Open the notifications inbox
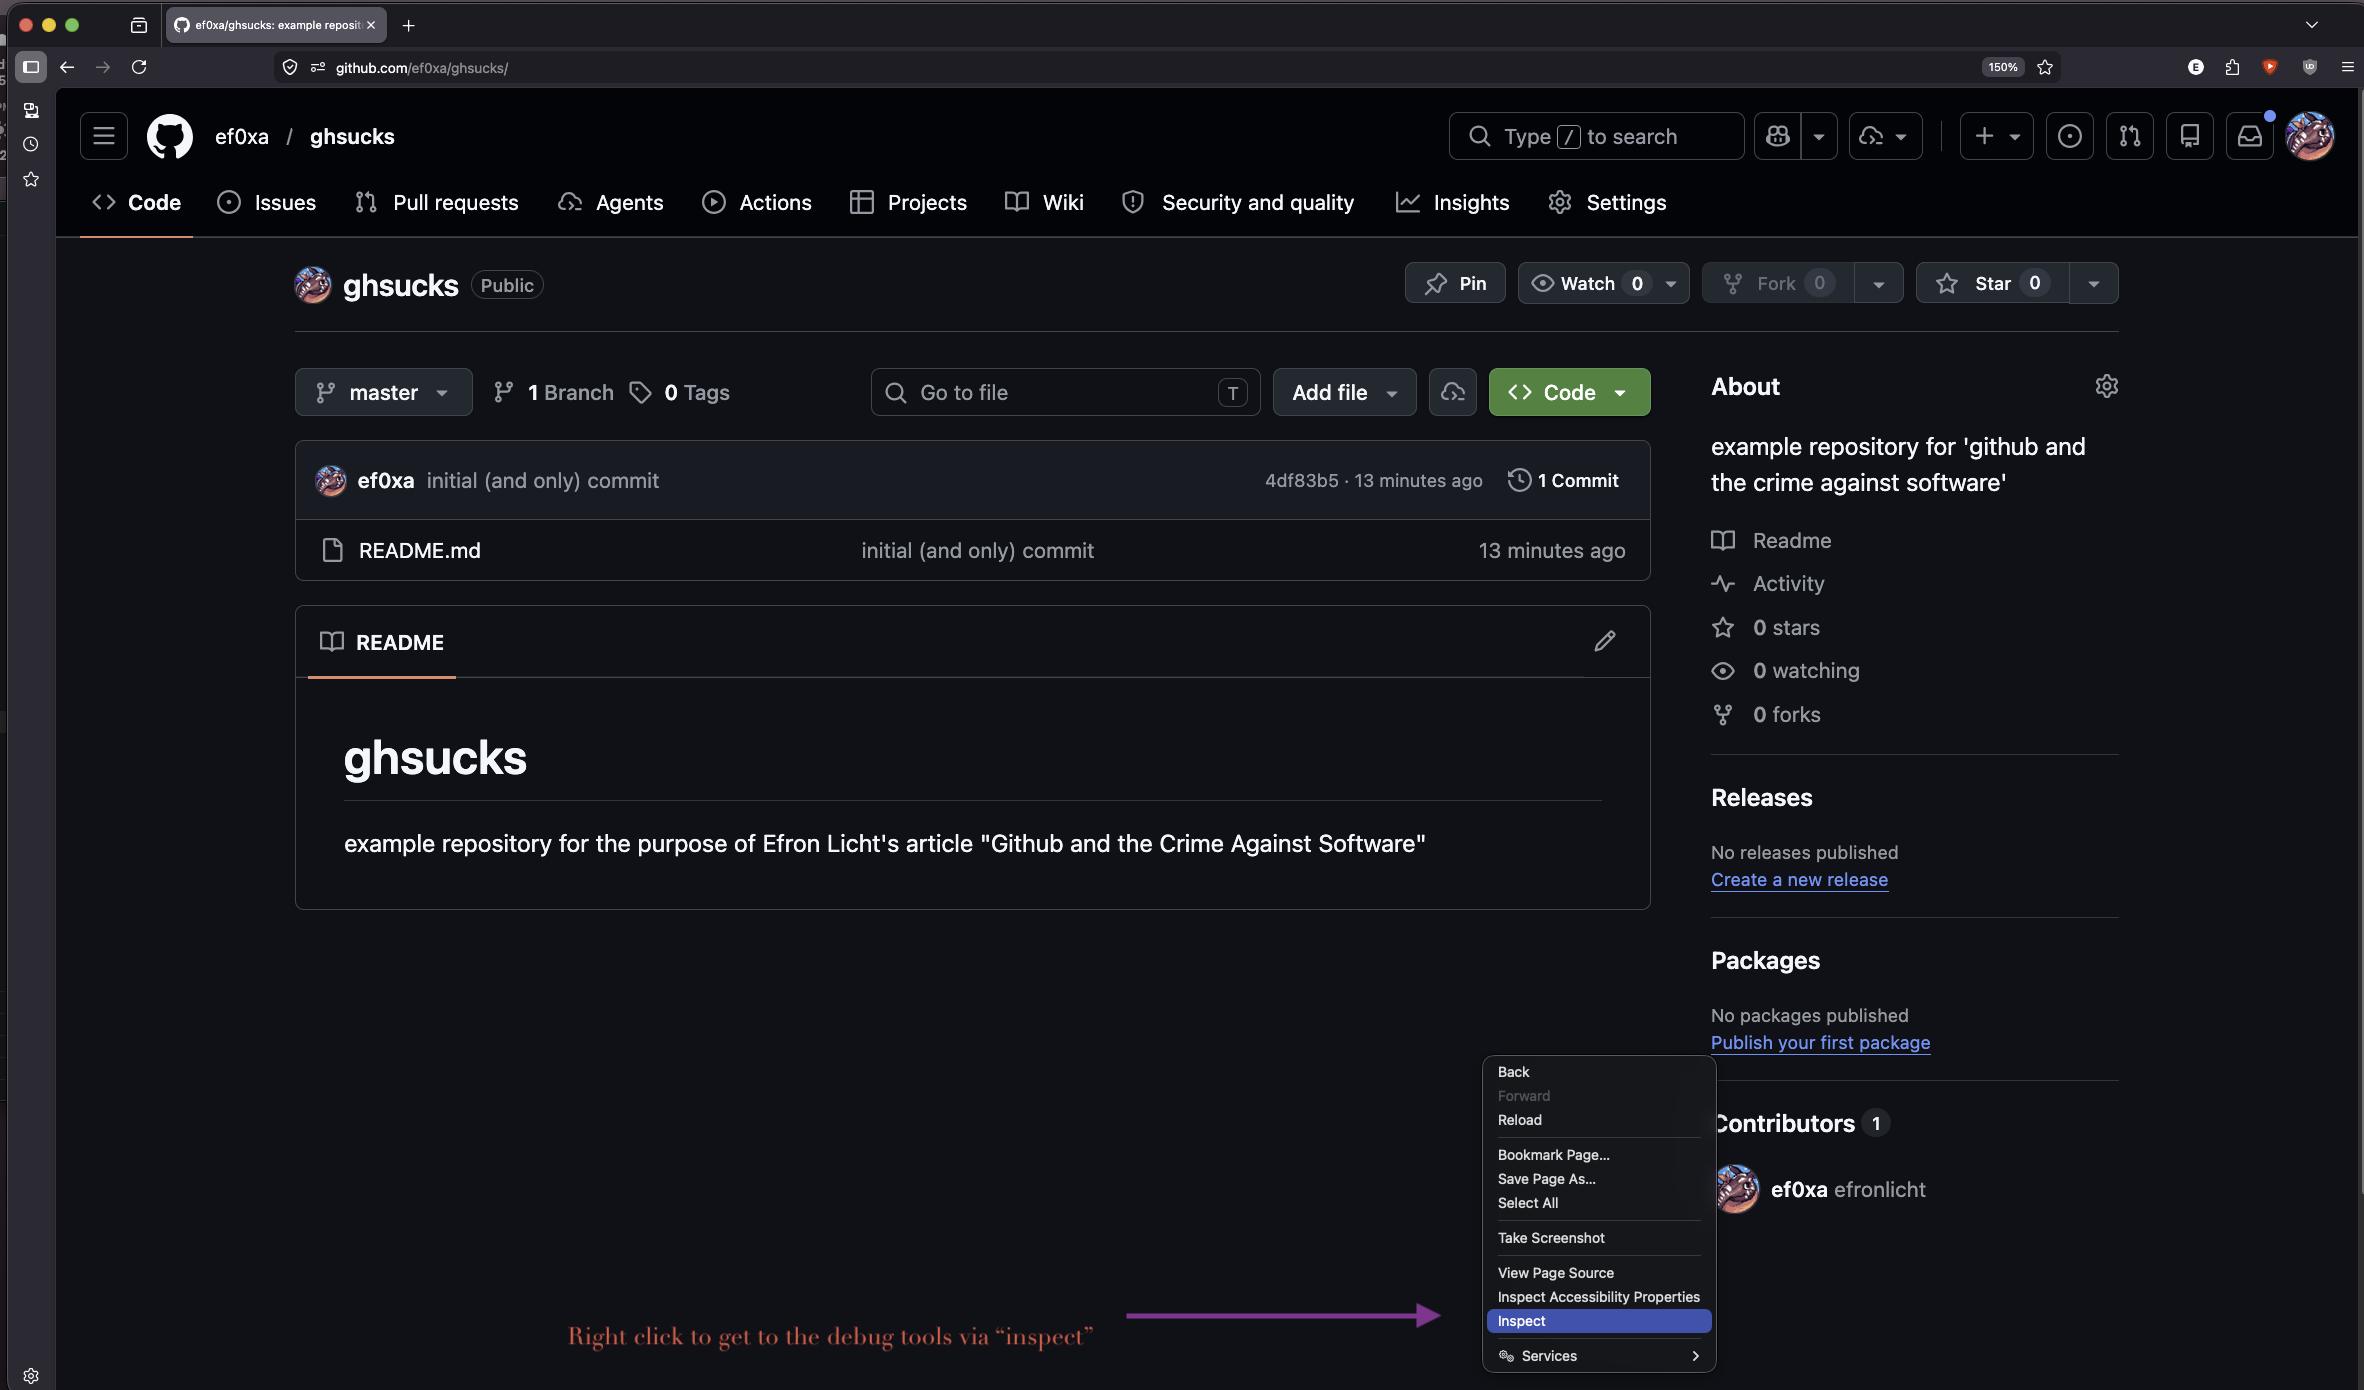 point(2250,137)
